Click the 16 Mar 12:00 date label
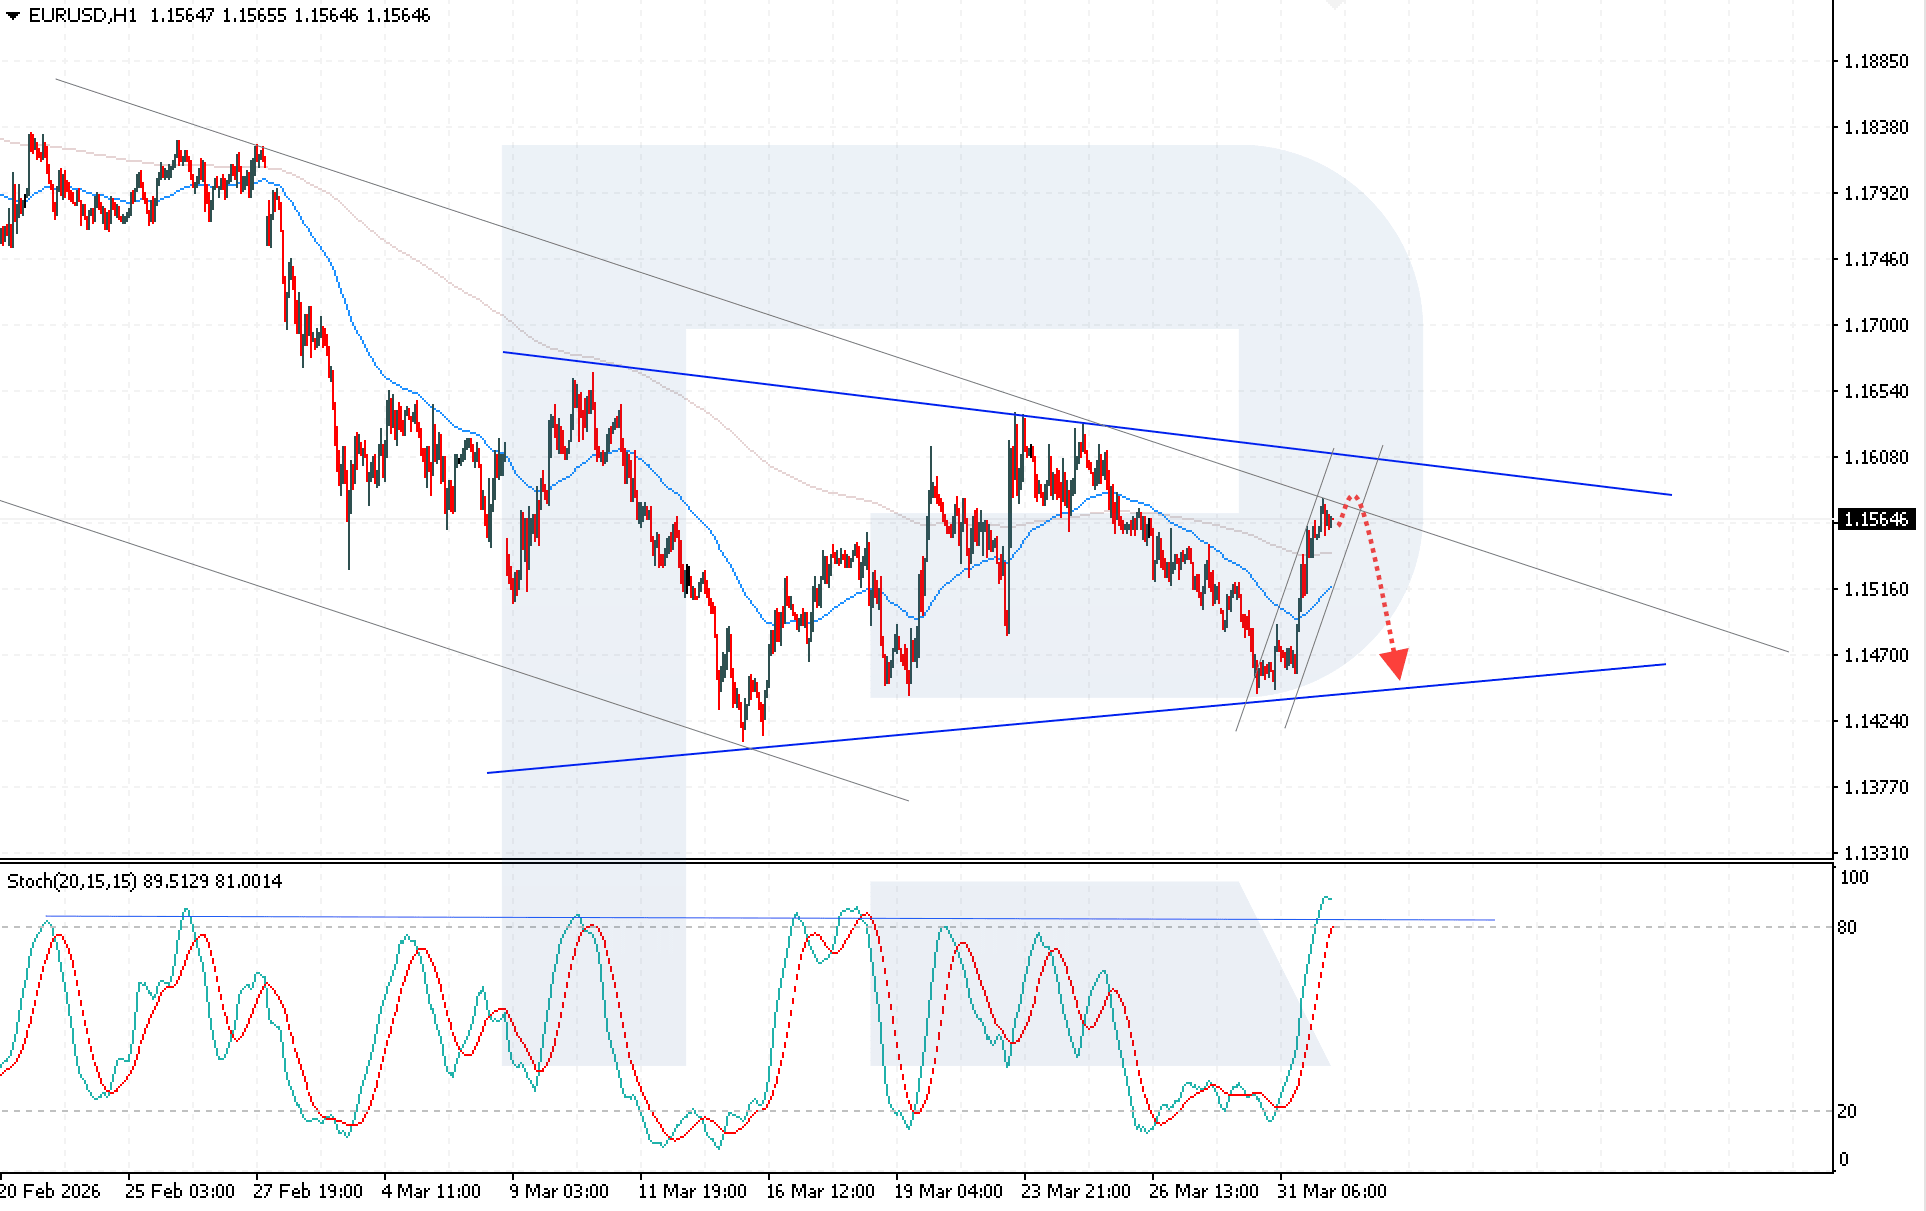This screenshot has width=1926, height=1211. [820, 1191]
